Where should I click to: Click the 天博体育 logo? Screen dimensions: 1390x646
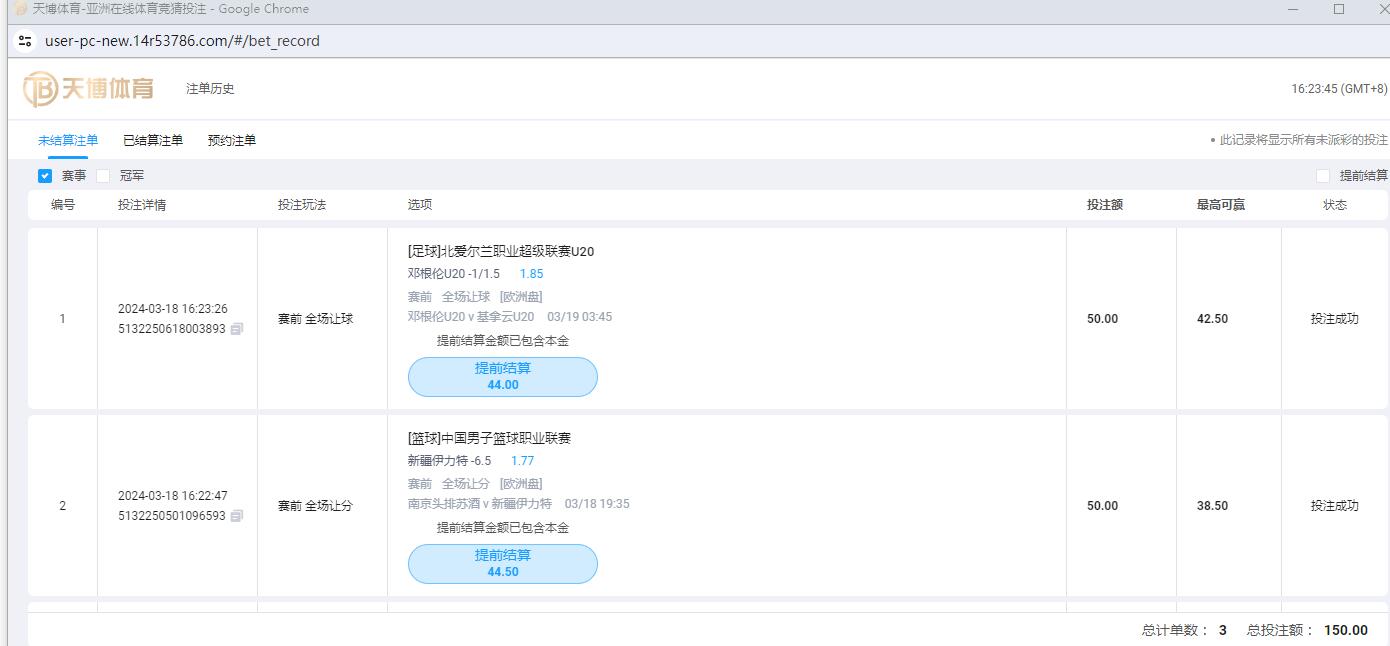tap(88, 89)
